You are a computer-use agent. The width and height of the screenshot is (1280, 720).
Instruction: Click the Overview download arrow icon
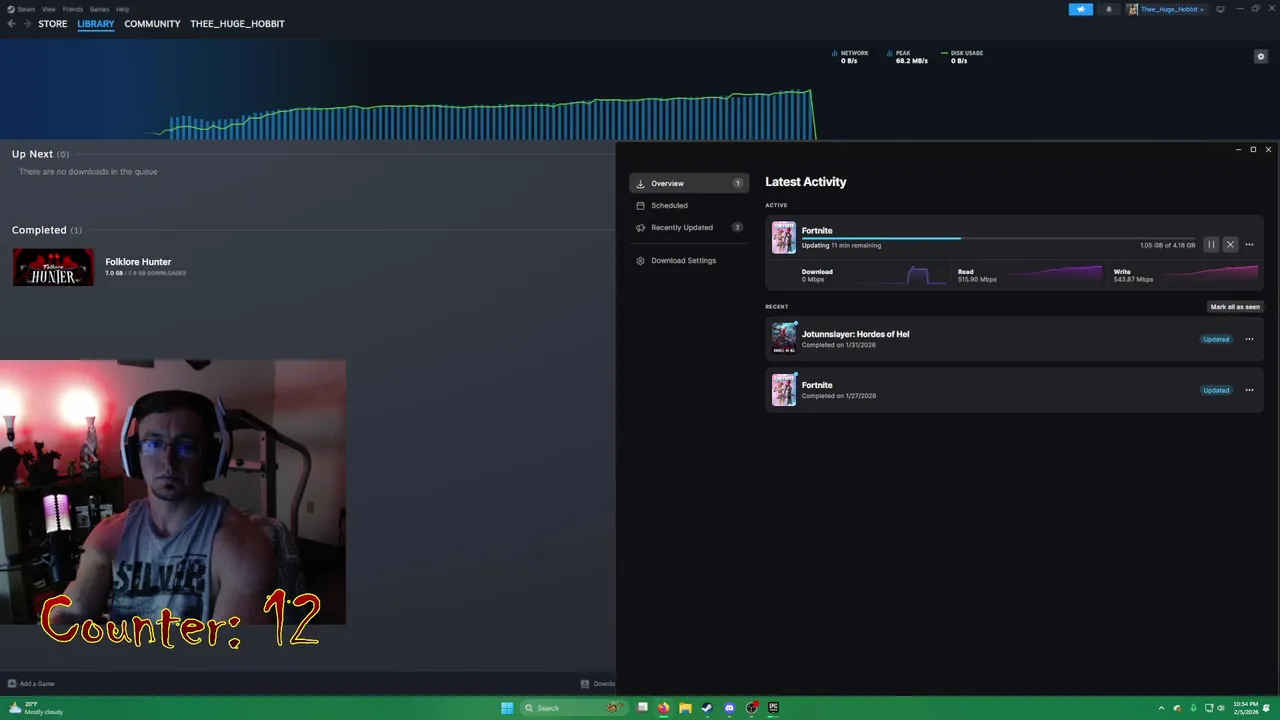click(x=640, y=184)
